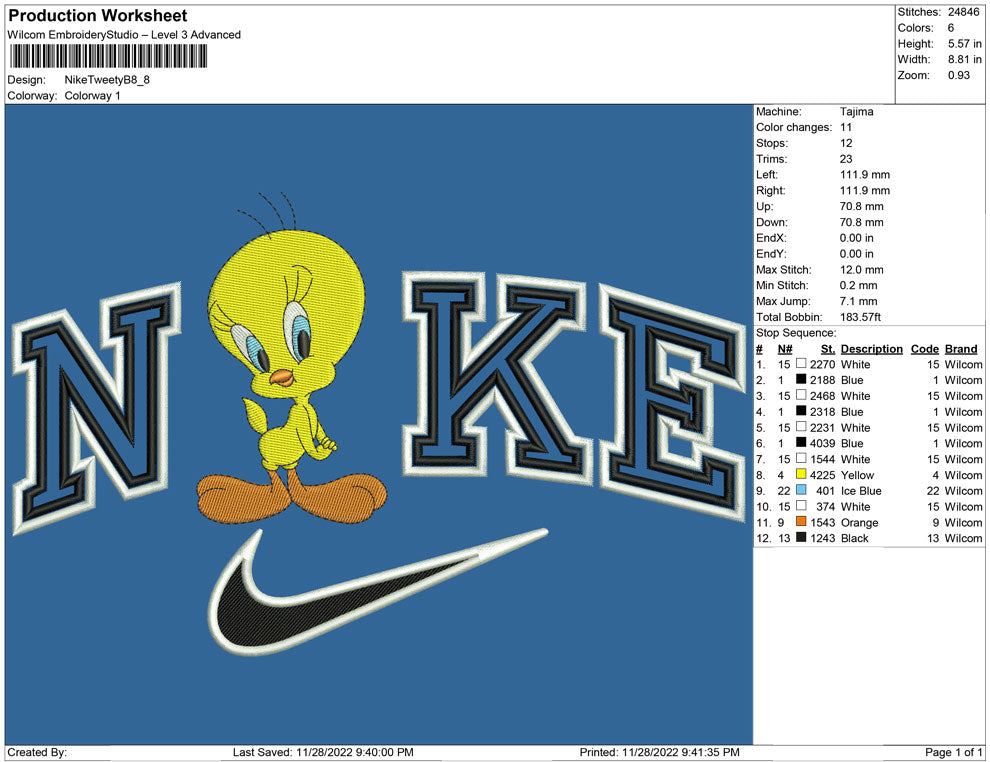Image resolution: width=990 pixels, height=762 pixels.
Task: Click the "Last Saved: 11/28/2022 9:40:00 PM" footer
Action: (323, 752)
